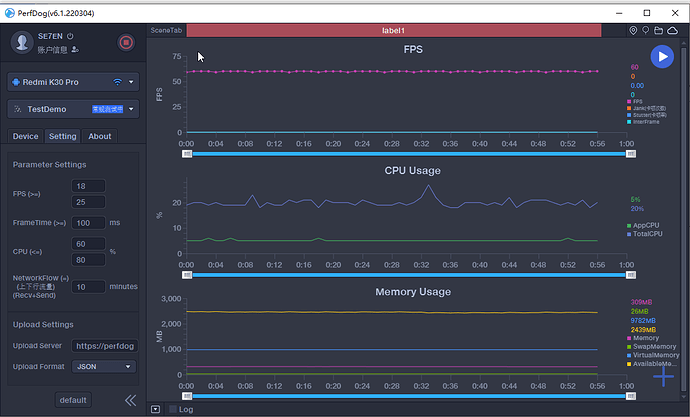Toggle Stutter series in FPS legend

point(646,115)
